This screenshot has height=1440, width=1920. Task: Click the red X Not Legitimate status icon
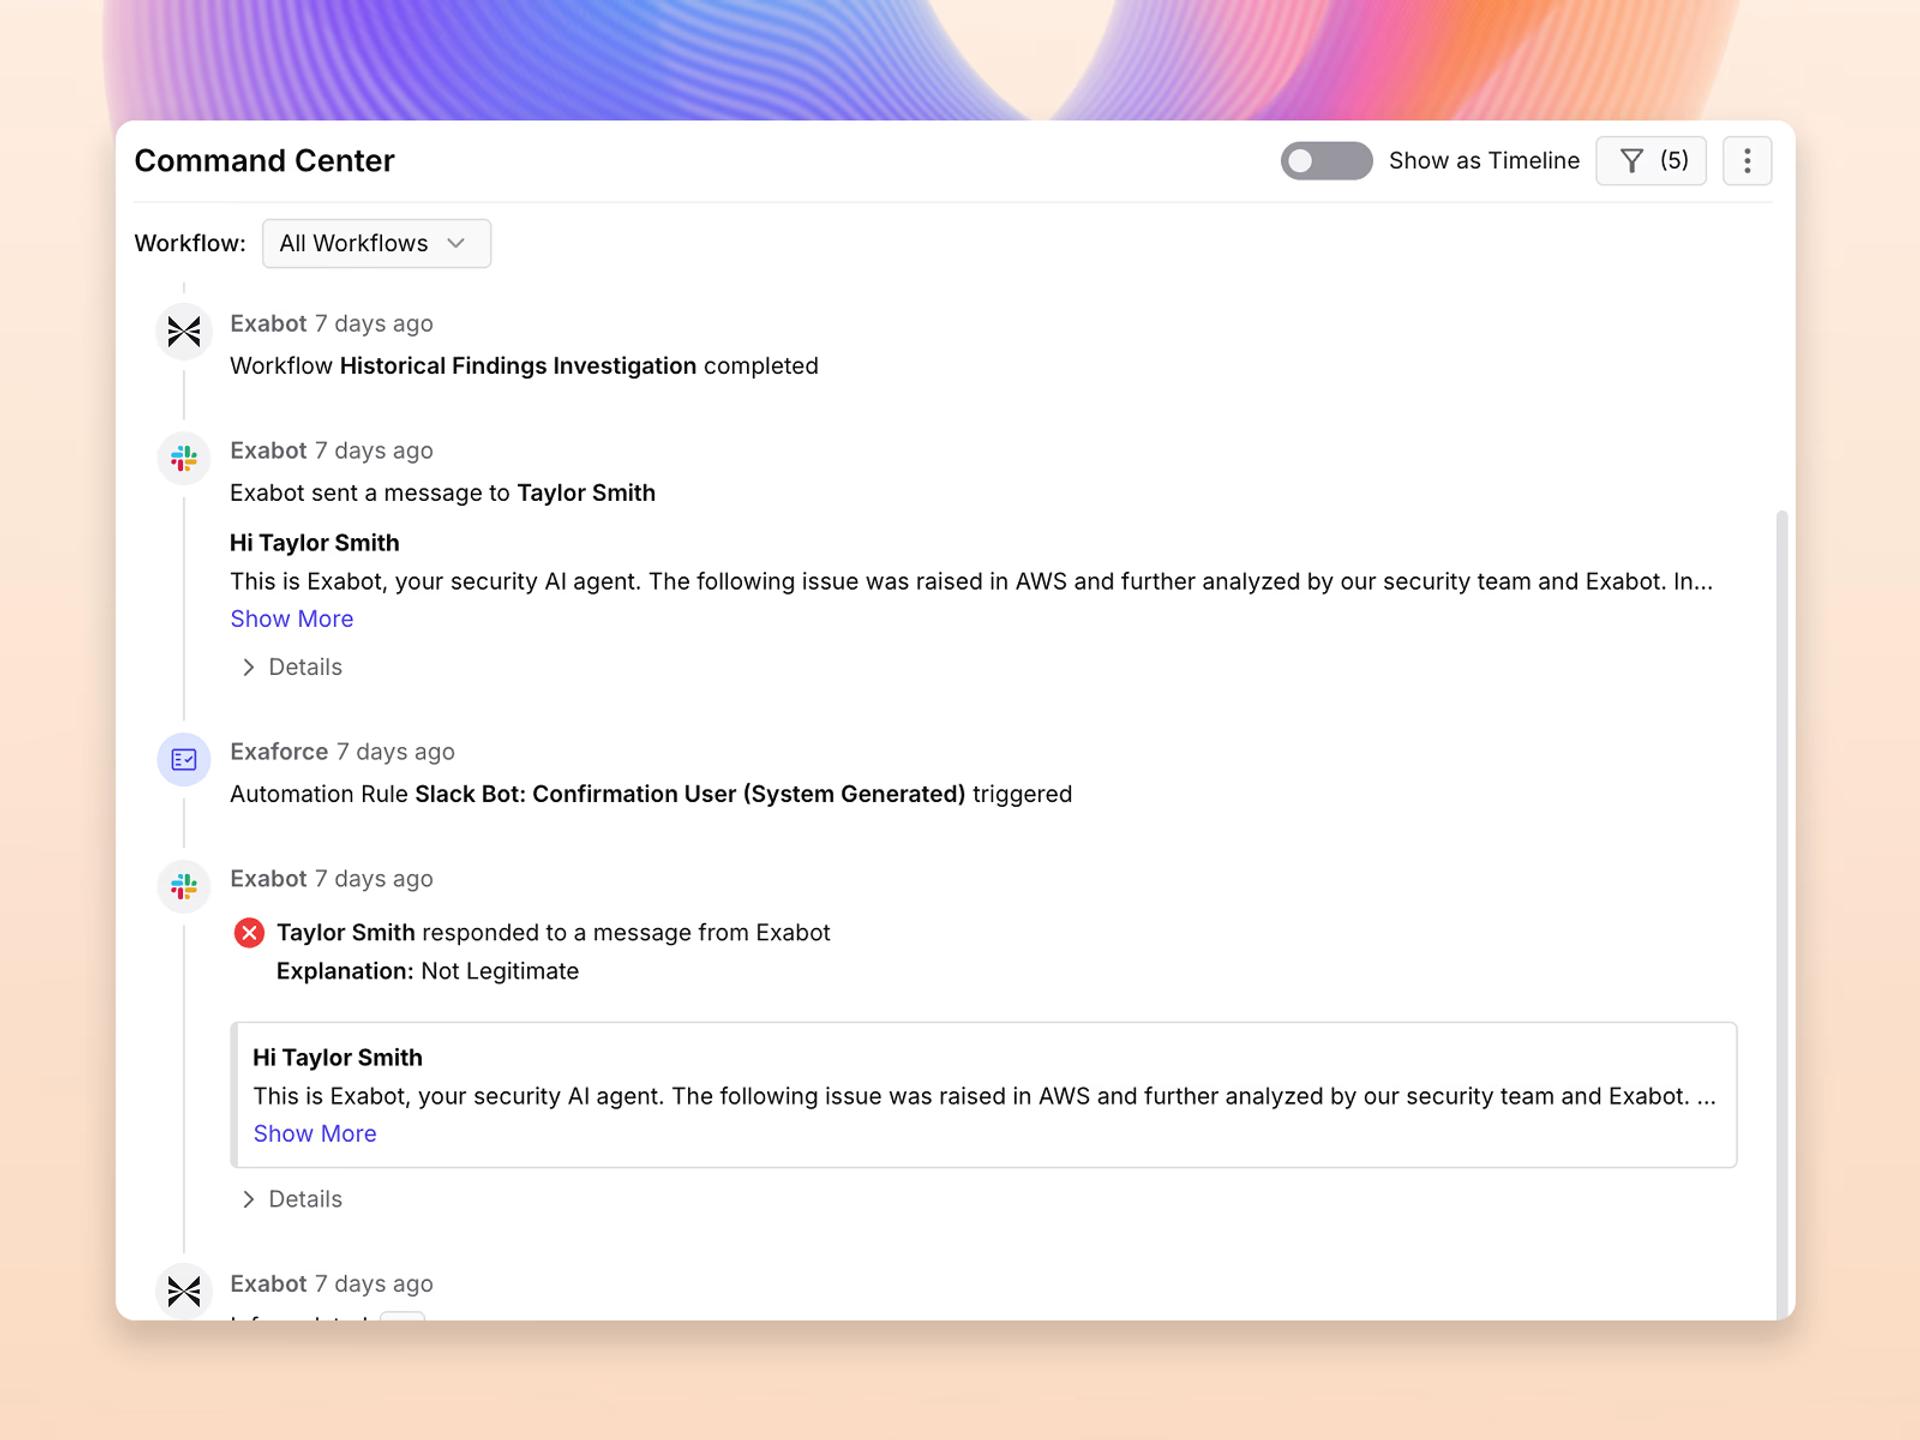249,933
